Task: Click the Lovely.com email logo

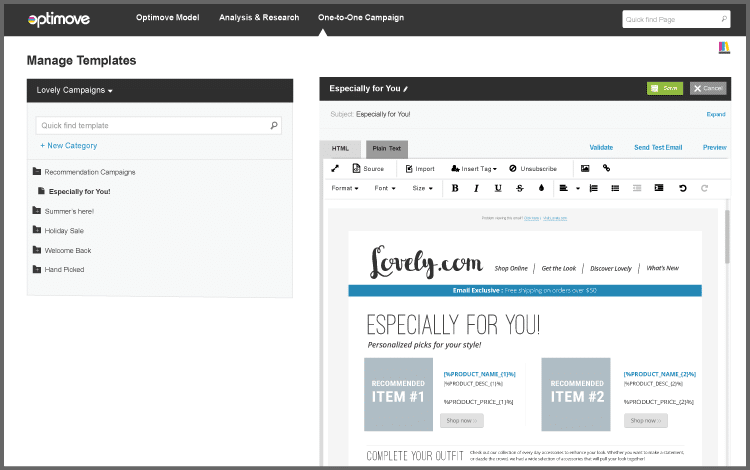Action: [x=426, y=262]
